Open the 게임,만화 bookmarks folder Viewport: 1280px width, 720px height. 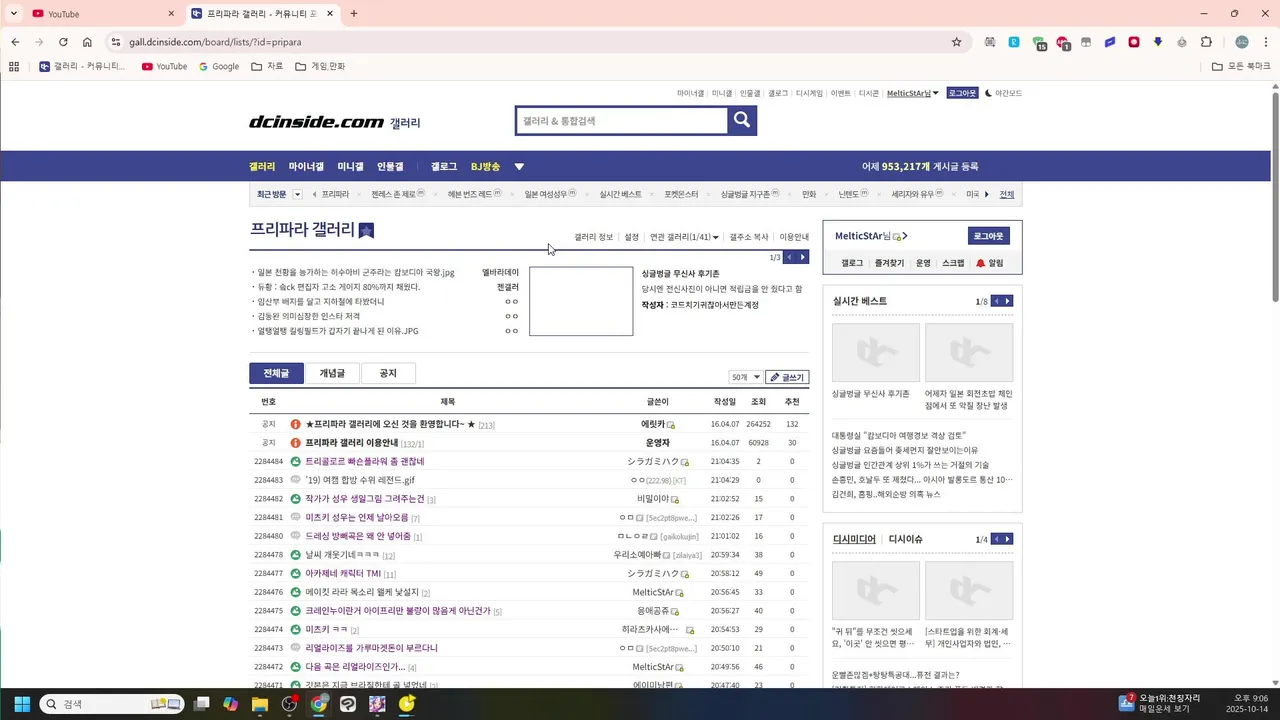[x=319, y=66]
